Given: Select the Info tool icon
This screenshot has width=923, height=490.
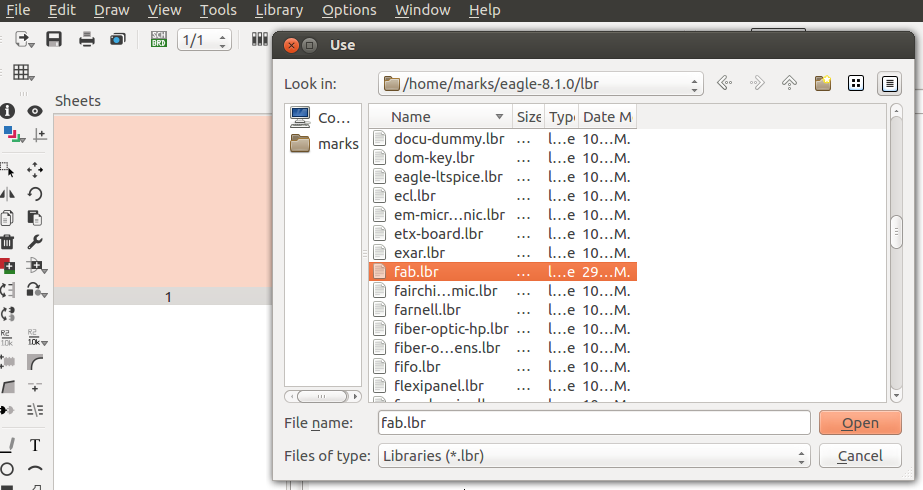Looking at the screenshot, I should (7, 111).
